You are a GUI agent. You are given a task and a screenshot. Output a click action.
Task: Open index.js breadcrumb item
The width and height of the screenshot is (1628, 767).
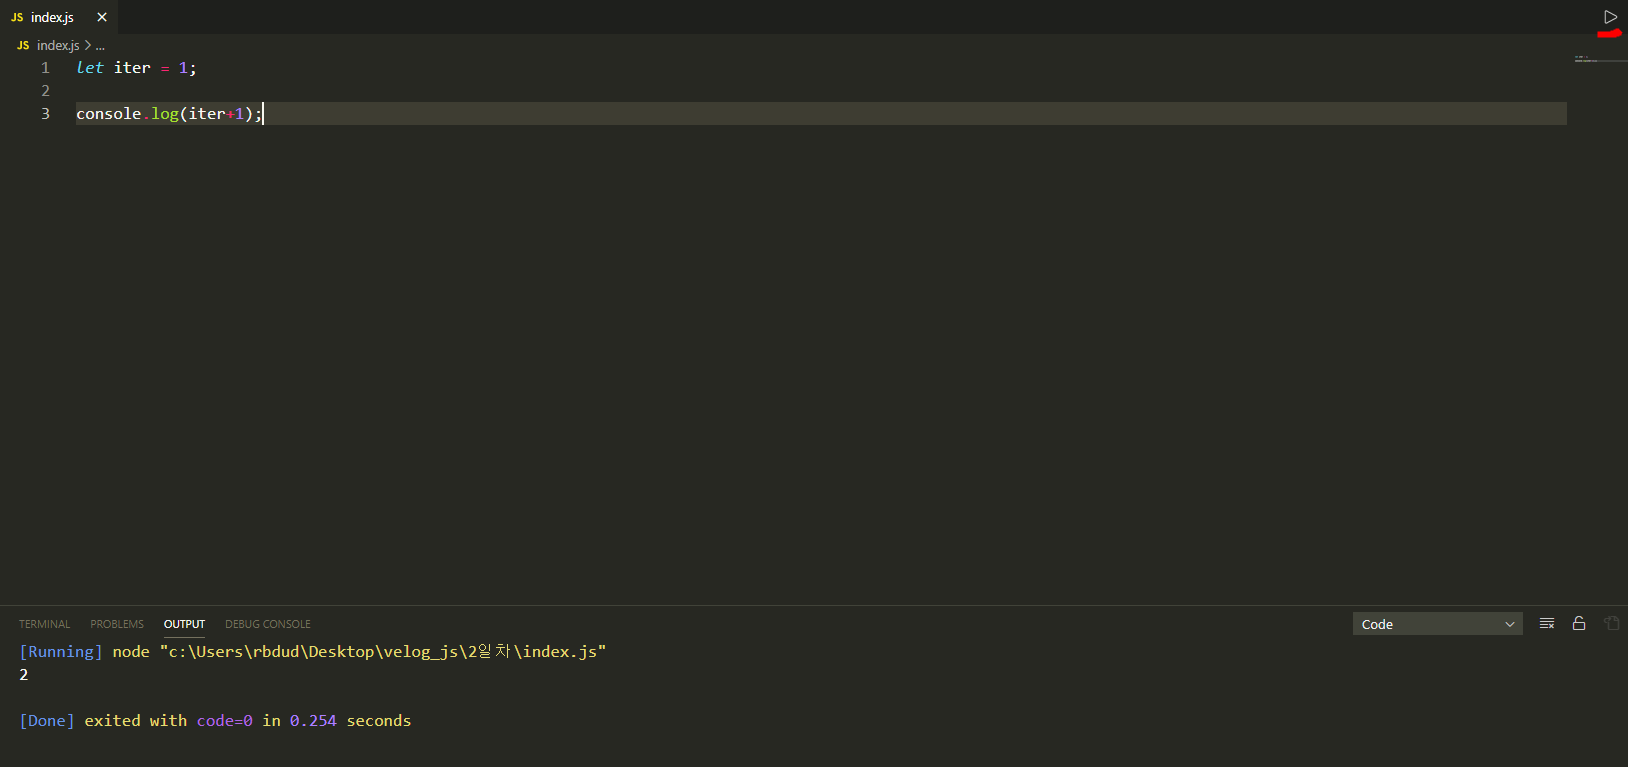point(58,45)
